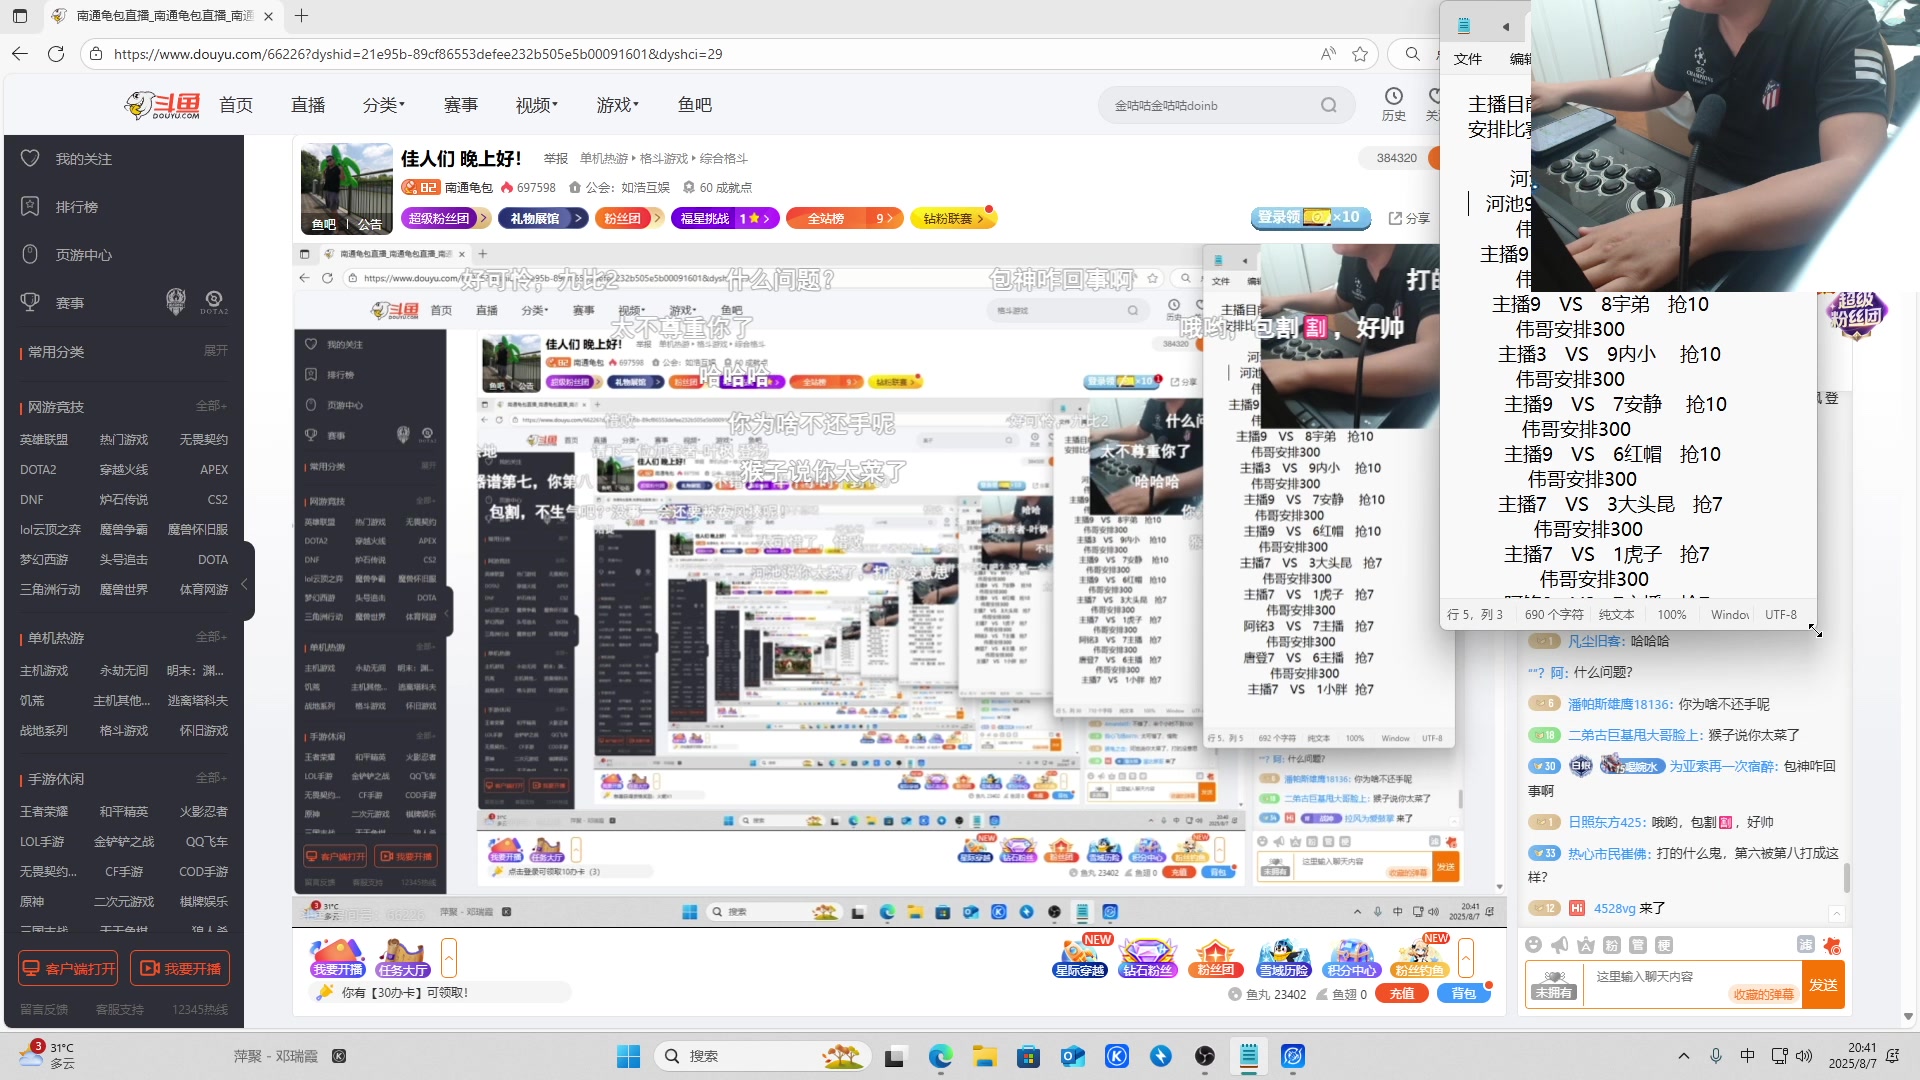1920x1080 pixels.
Task: Click the browser address bar
Action: coord(700,54)
